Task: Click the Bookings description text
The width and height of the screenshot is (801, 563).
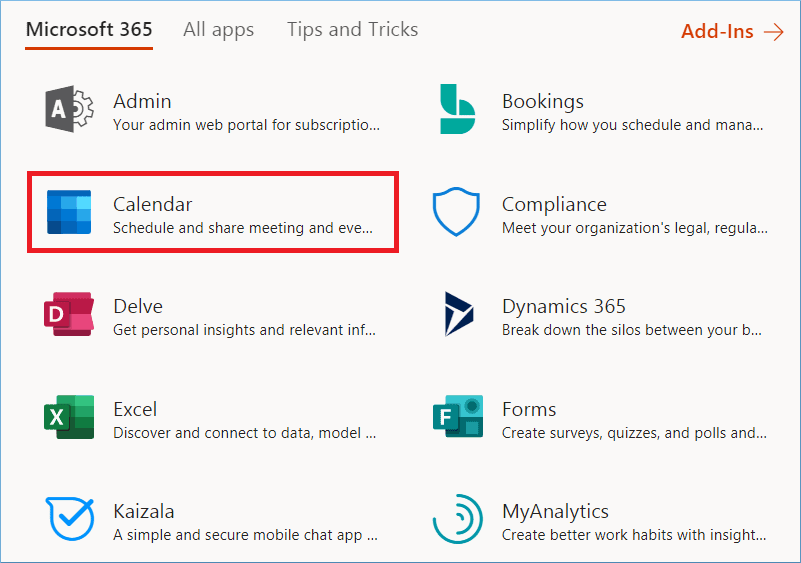Action: click(x=632, y=126)
